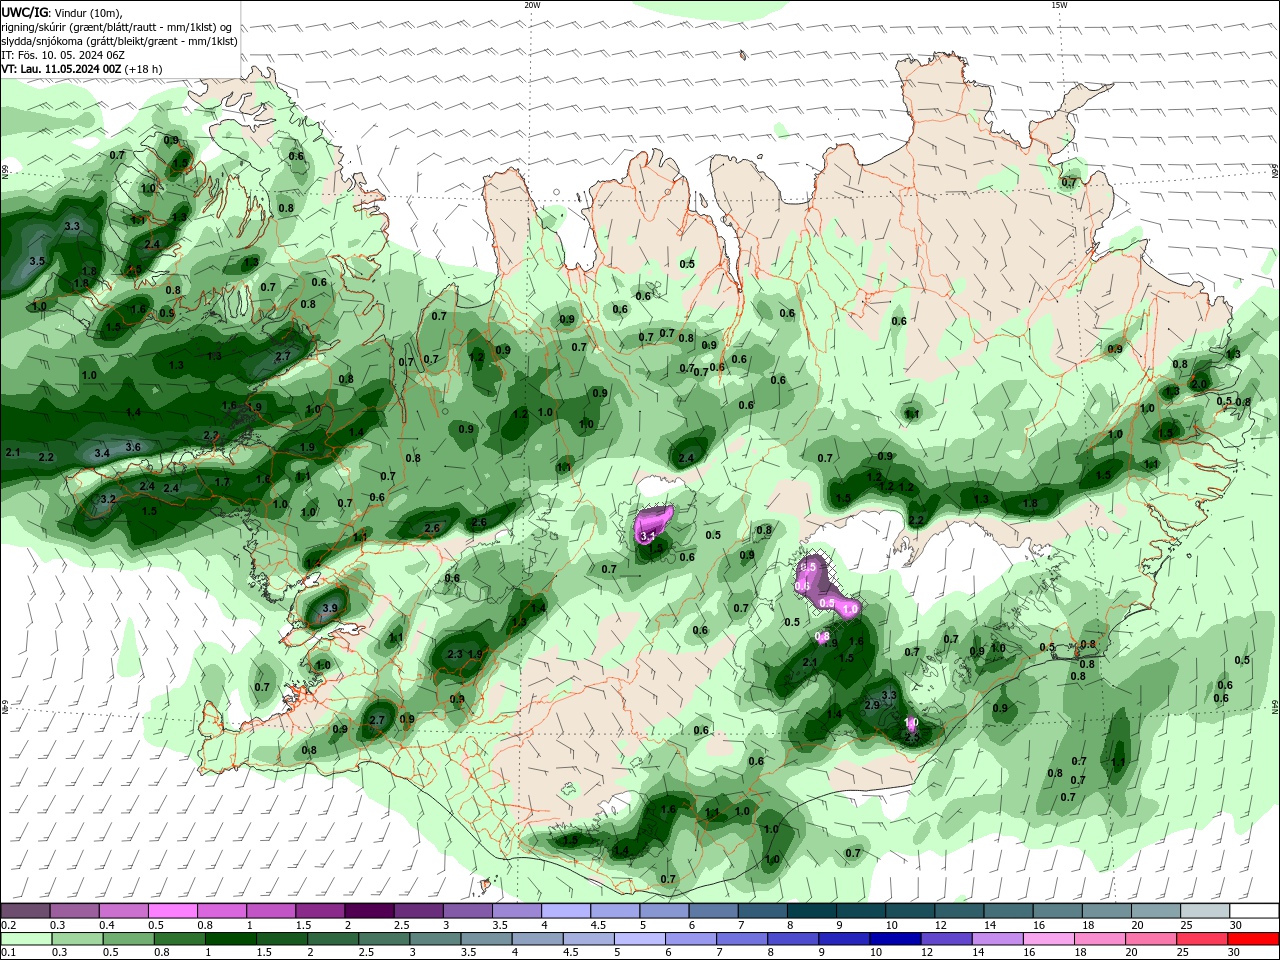1280x960 pixels.
Task: Click the dark teal 8–9 legend swatch
Action: pos(812,911)
